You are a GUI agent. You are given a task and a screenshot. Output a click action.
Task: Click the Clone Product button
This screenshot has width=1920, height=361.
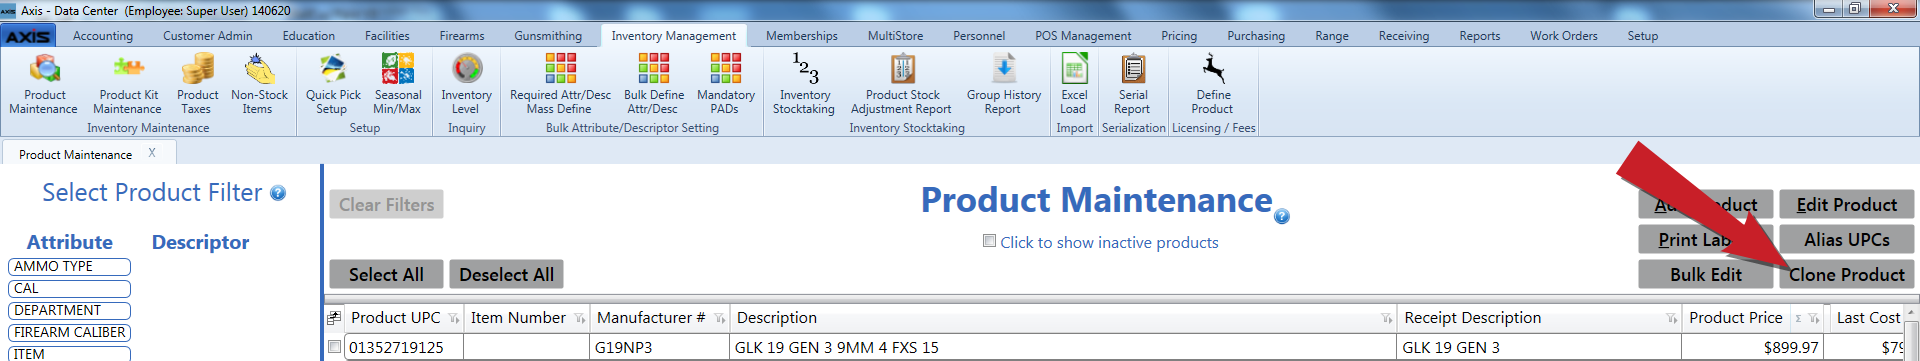(1846, 274)
